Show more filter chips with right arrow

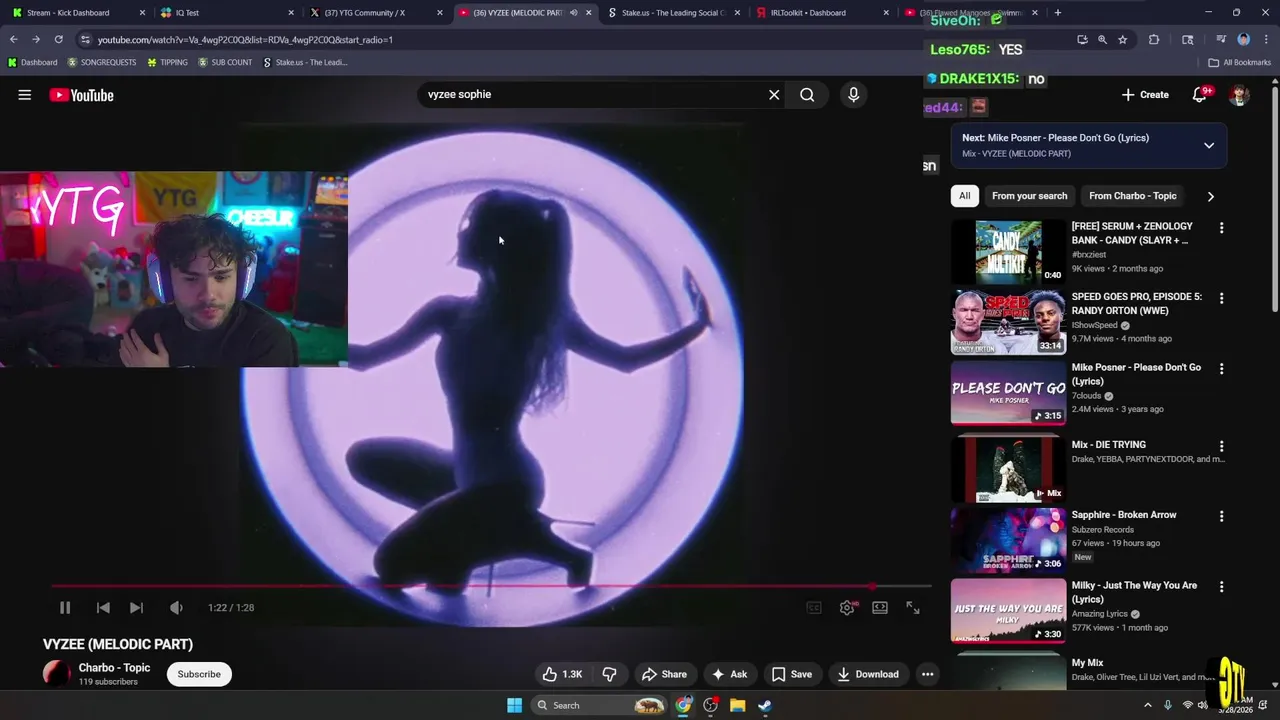click(x=1210, y=196)
